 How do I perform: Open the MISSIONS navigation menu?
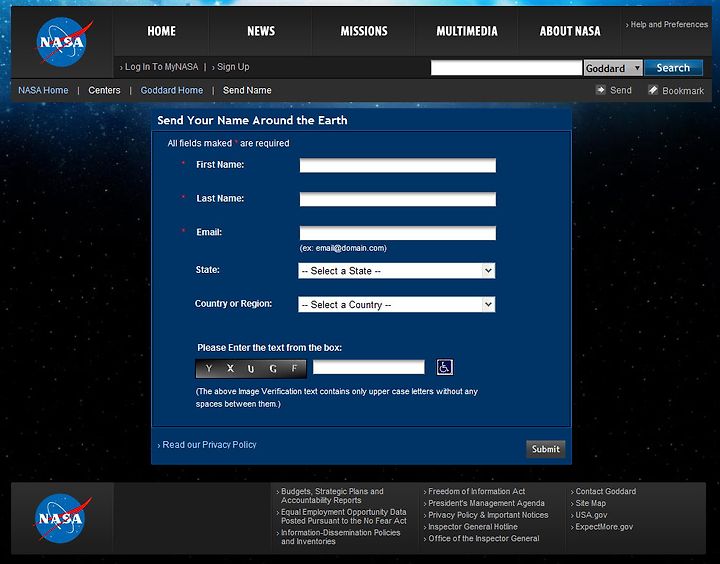click(364, 31)
